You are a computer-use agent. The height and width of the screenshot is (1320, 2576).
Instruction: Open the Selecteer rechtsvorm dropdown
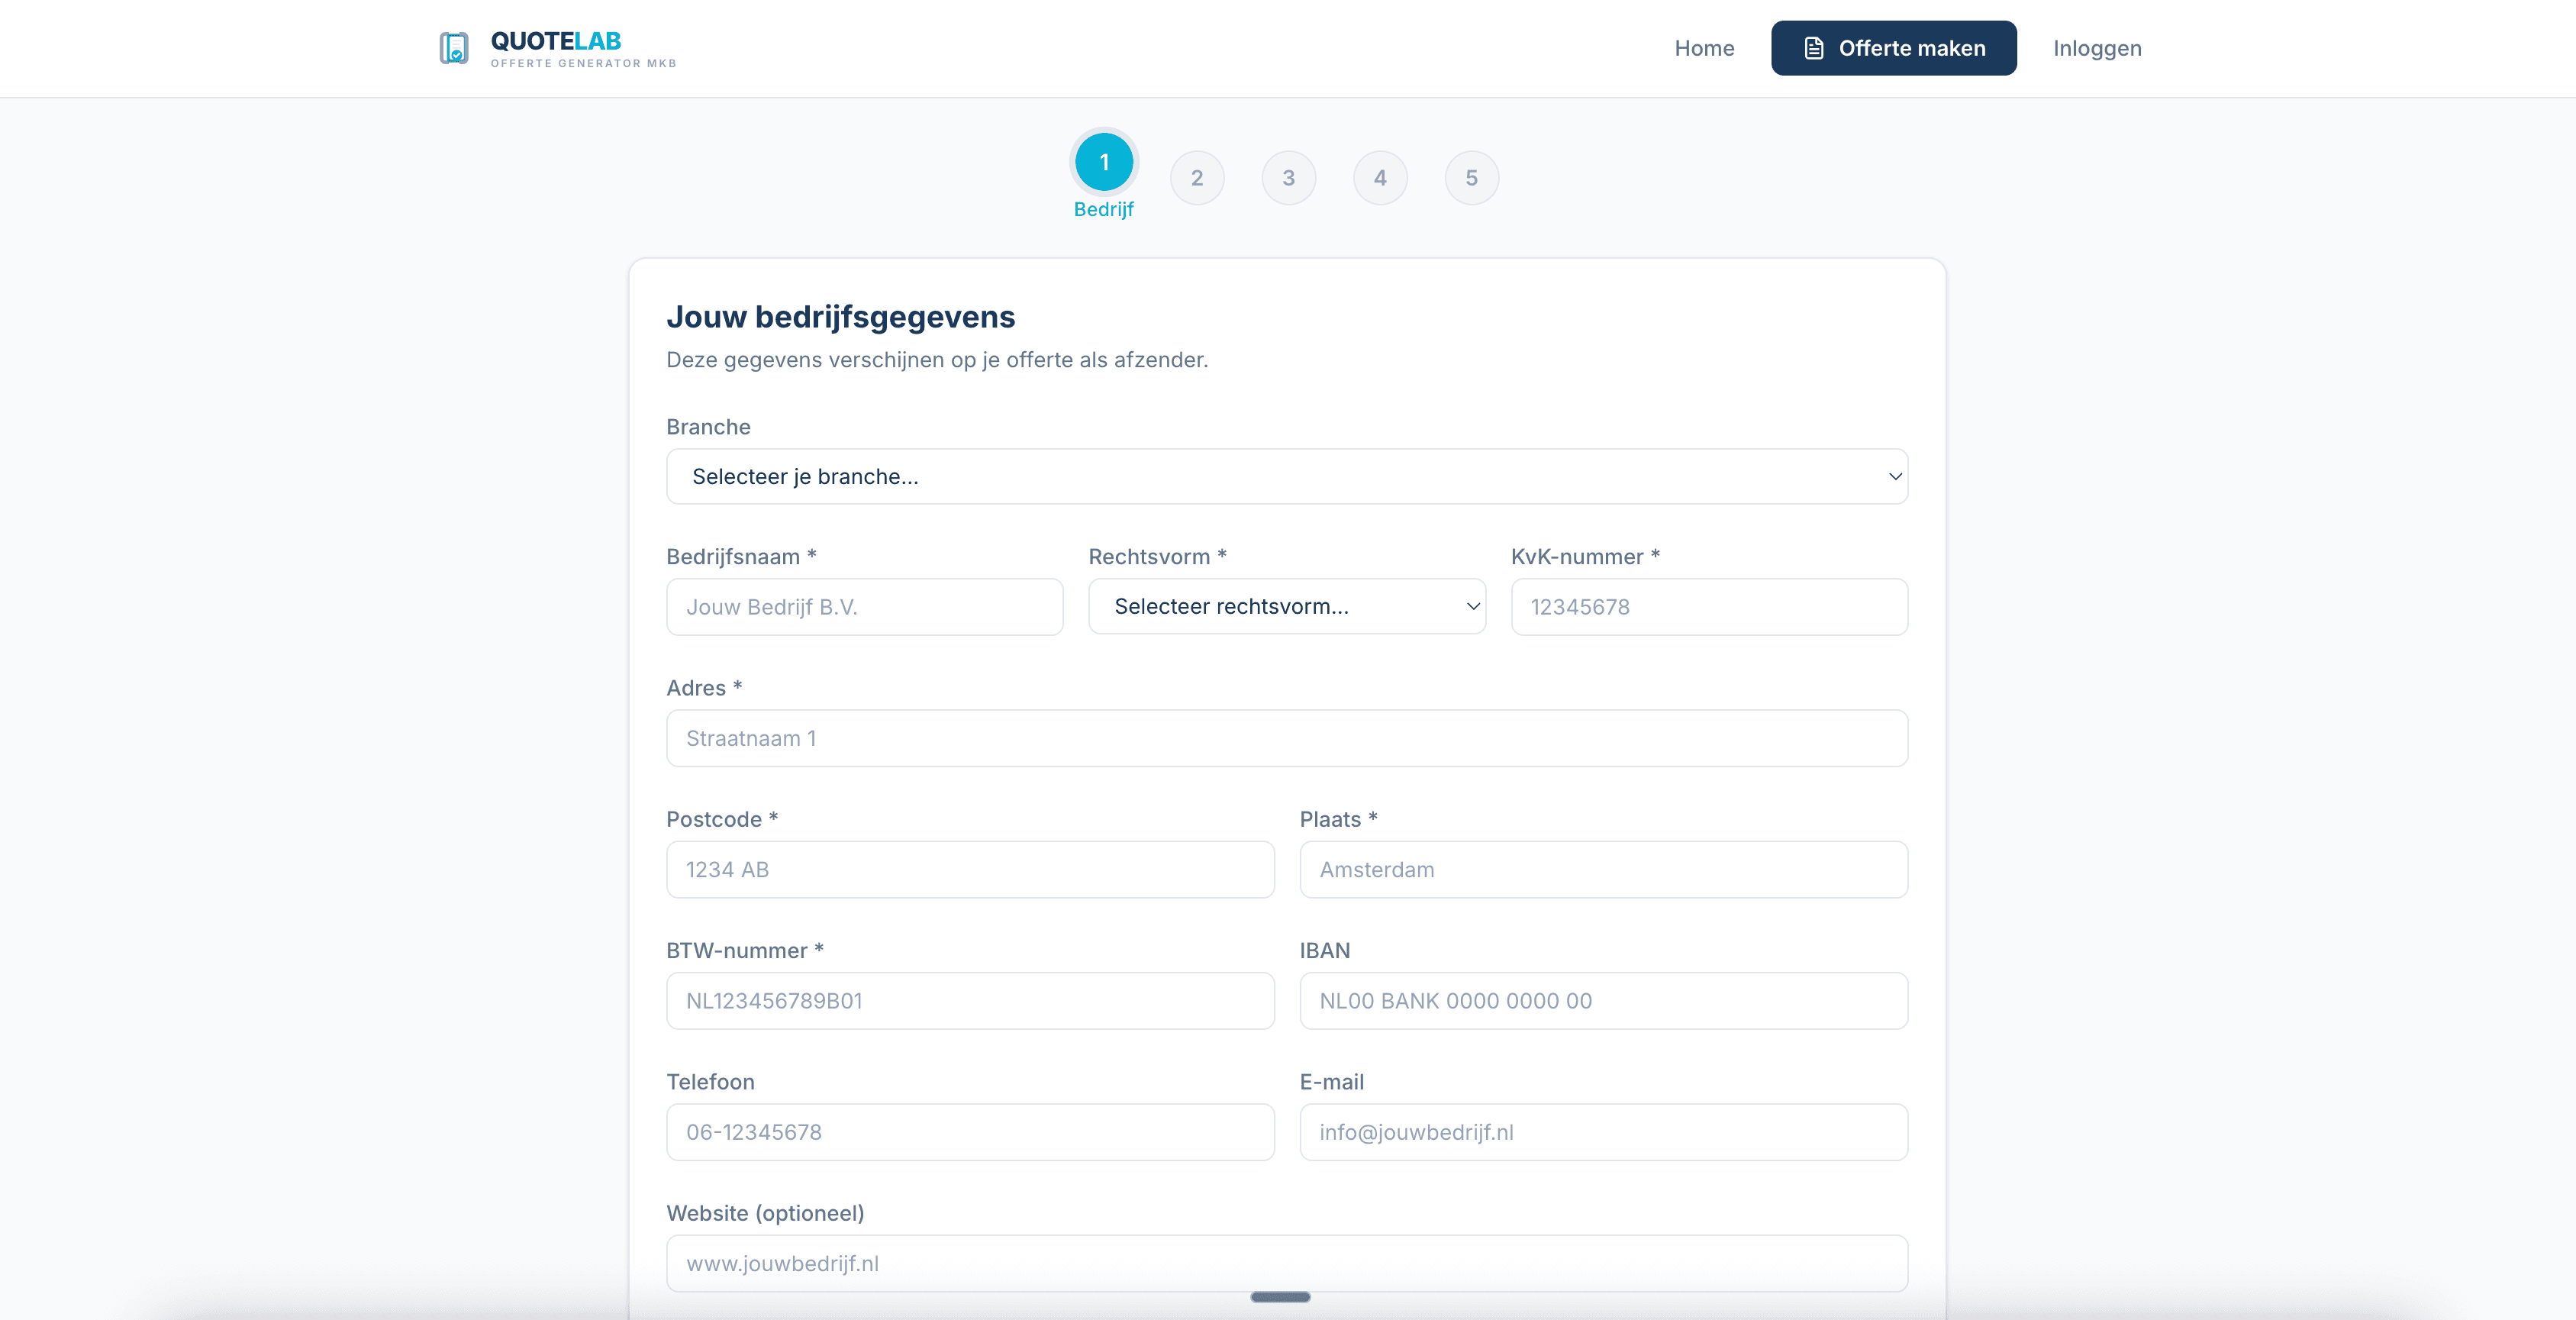[1286, 606]
